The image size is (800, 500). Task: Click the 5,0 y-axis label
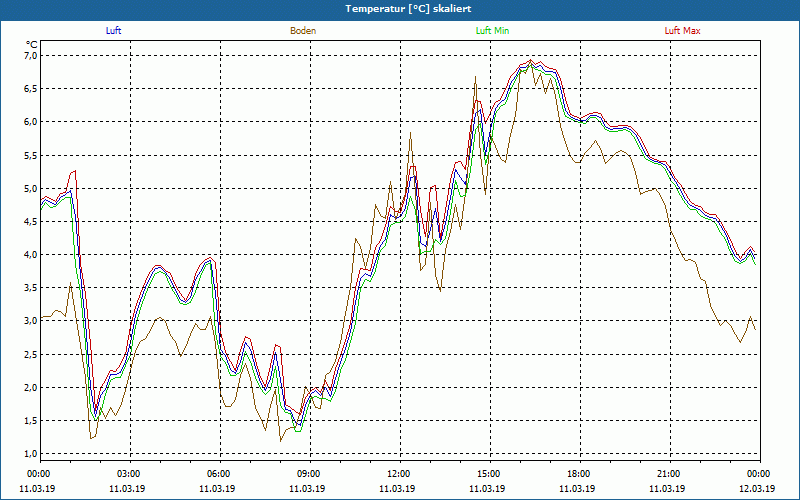31,188
